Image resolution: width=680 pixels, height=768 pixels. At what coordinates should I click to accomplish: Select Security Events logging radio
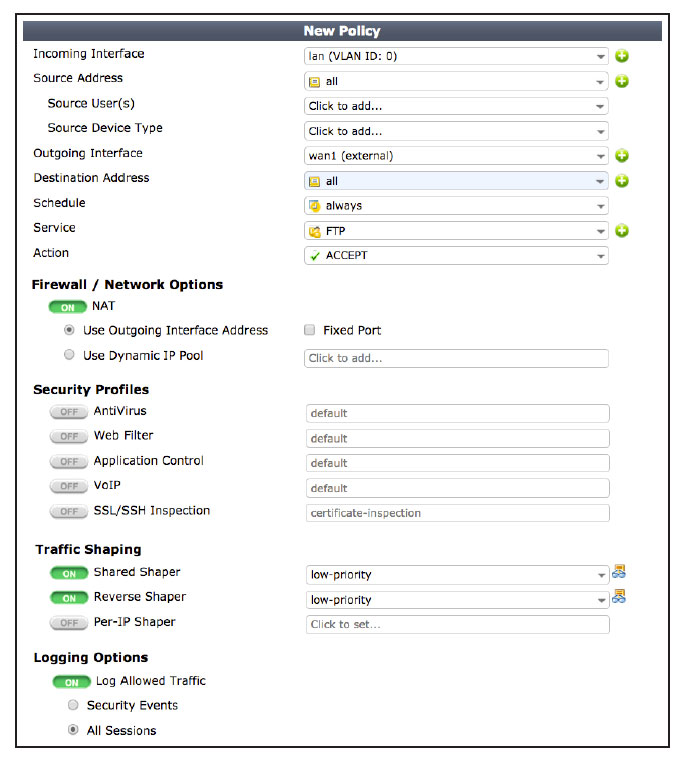click(x=73, y=705)
